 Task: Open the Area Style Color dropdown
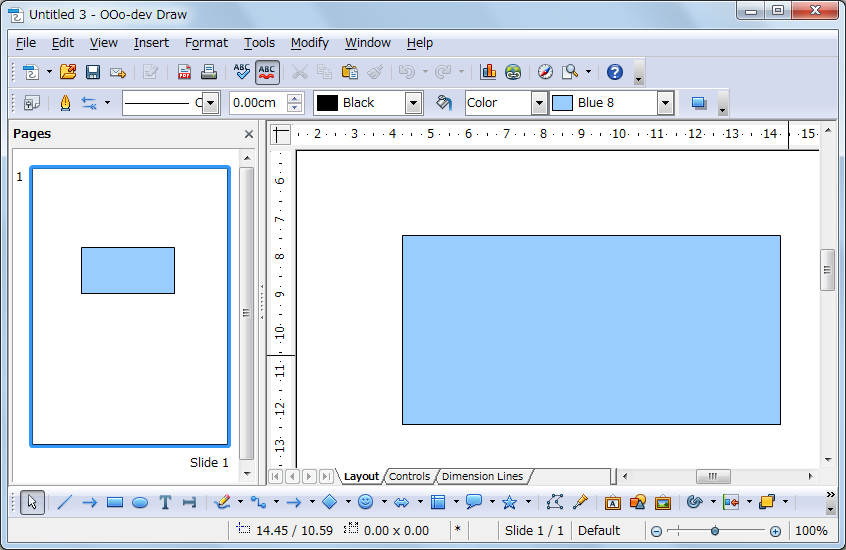[539, 103]
